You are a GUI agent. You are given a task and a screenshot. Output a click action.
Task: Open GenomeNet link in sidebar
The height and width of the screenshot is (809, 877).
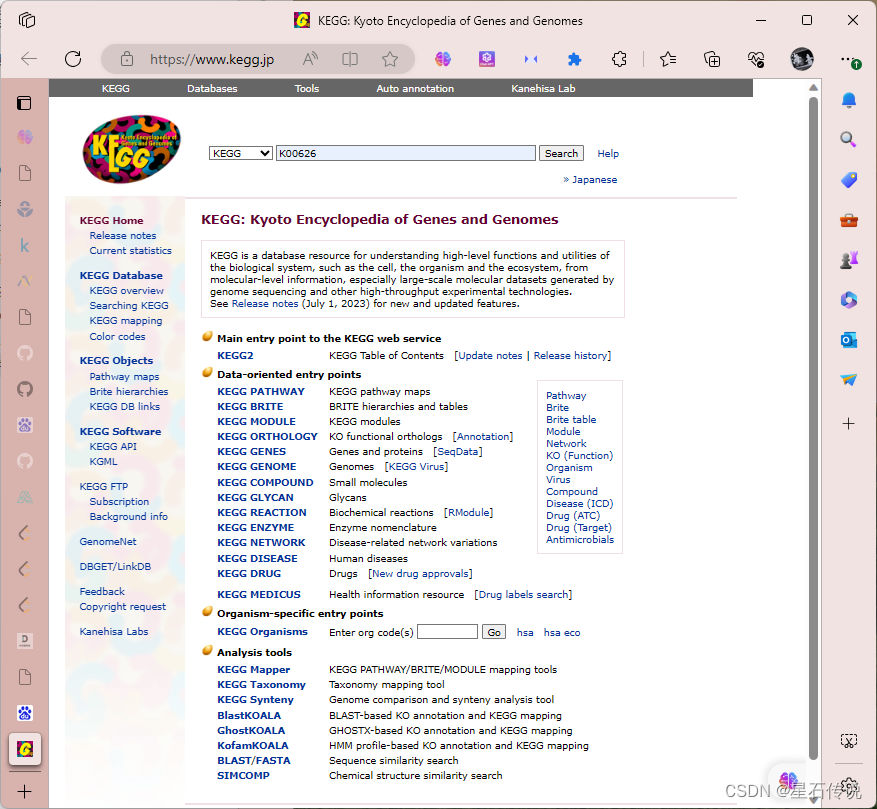[107, 542]
